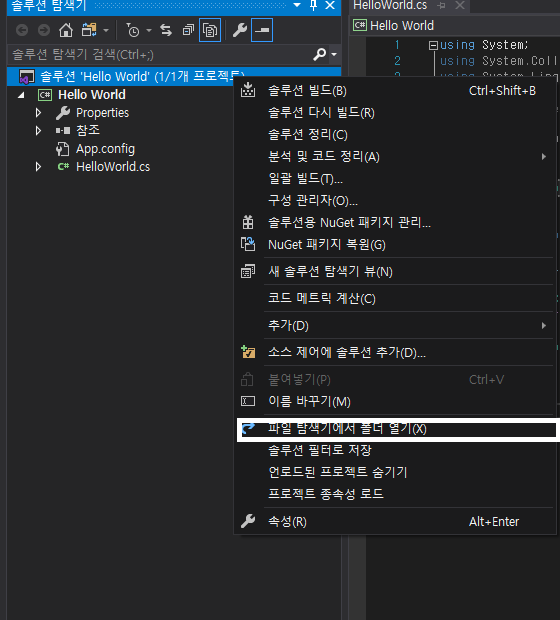Image resolution: width=560 pixels, height=620 pixels.
Task: Open dropdown arrow next to switch views icon
Action: pyautogui.click(x=106, y=30)
